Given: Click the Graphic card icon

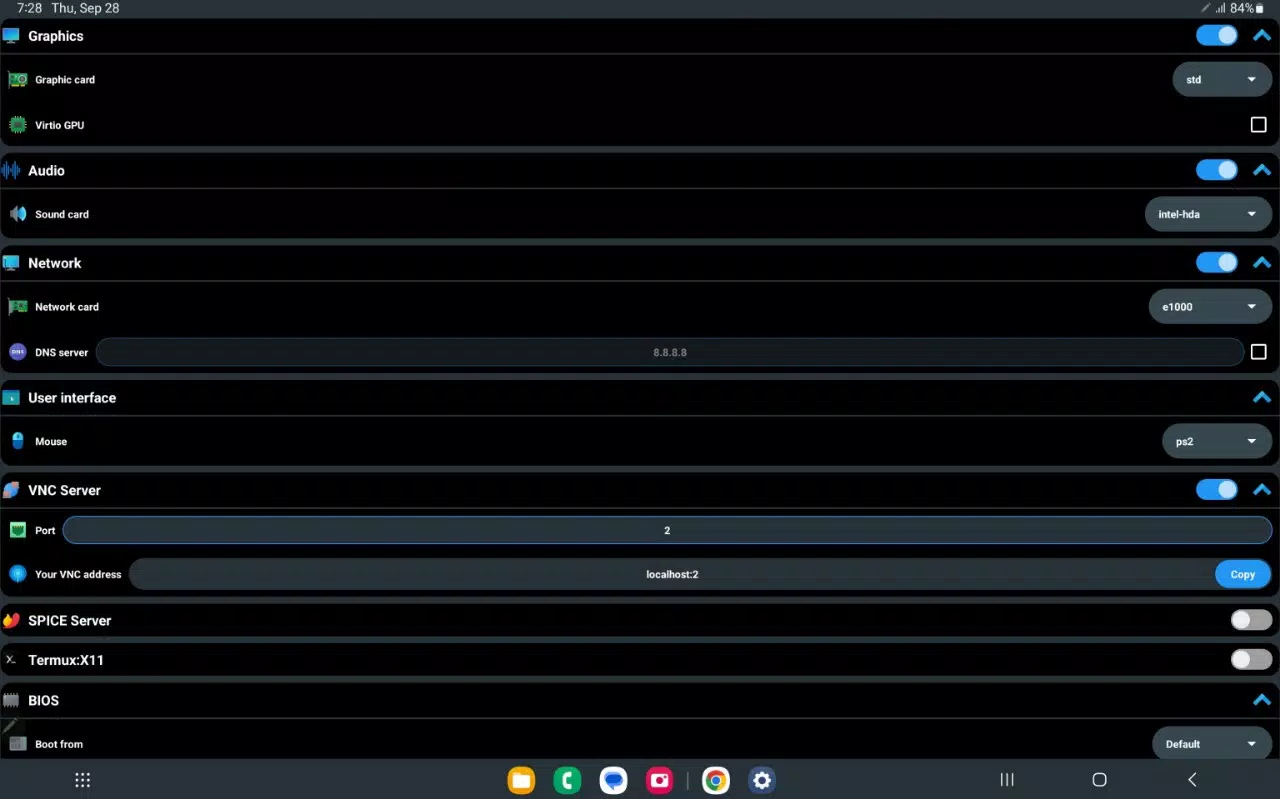Looking at the screenshot, I should (18, 80).
